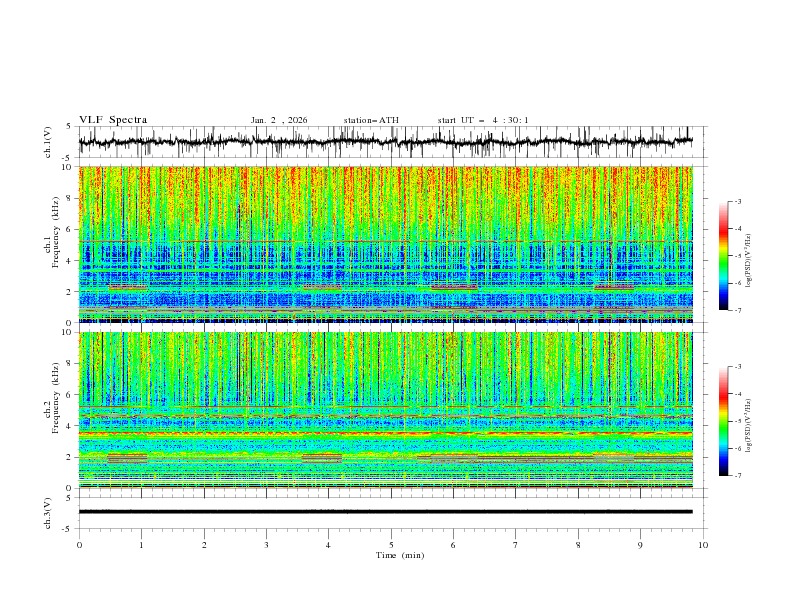Click the time axis tick label "6"
792x612 pixels.
(x=453, y=545)
